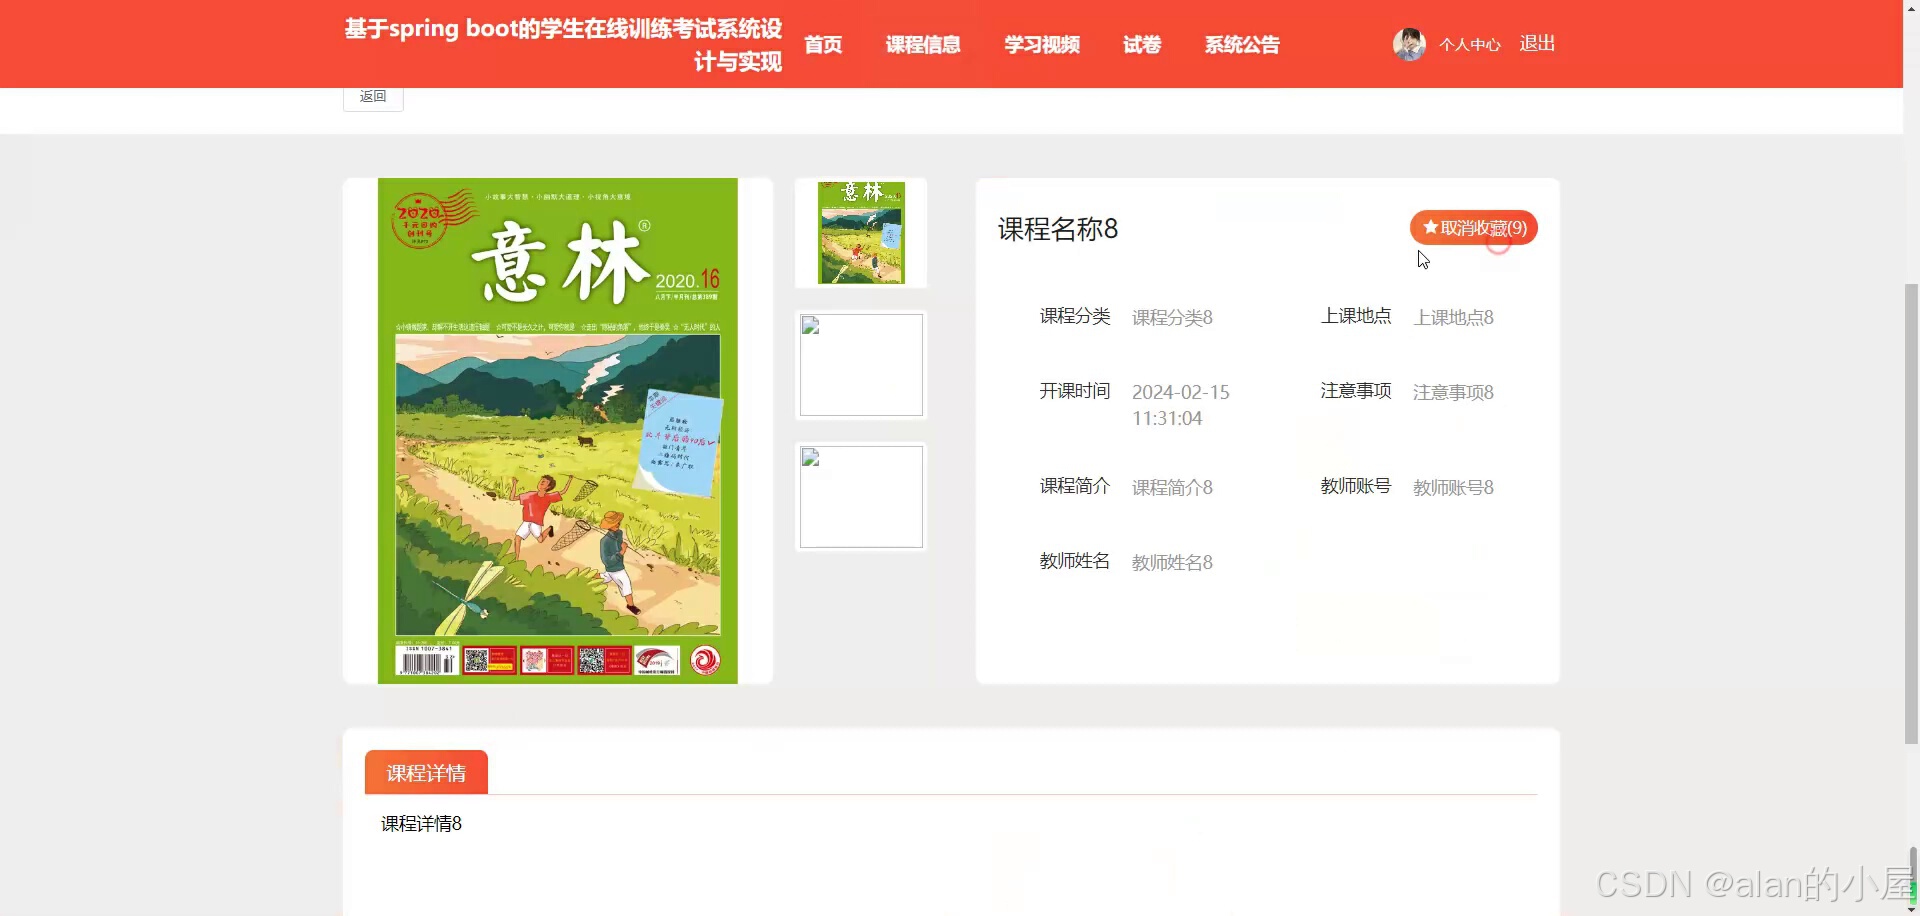Click 退出 to log out

pyautogui.click(x=1537, y=44)
